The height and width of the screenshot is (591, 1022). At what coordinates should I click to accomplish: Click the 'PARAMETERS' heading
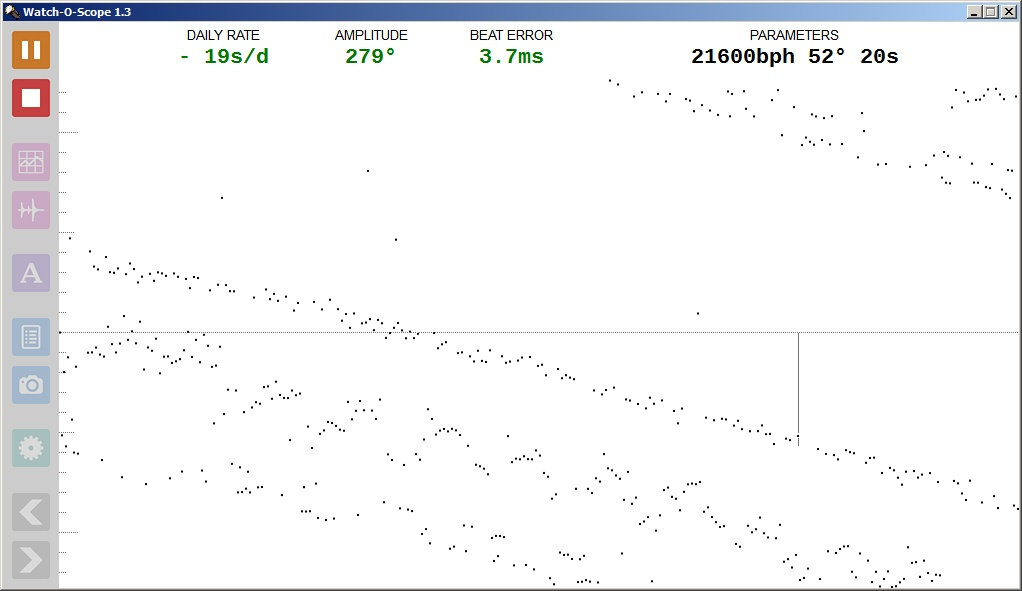click(794, 35)
